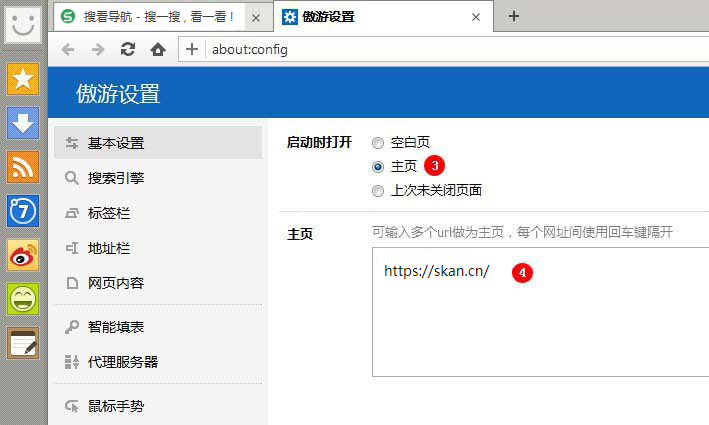Go to homepage via house icon
Image resolution: width=709 pixels, height=425 pixels.
point(157,49)
